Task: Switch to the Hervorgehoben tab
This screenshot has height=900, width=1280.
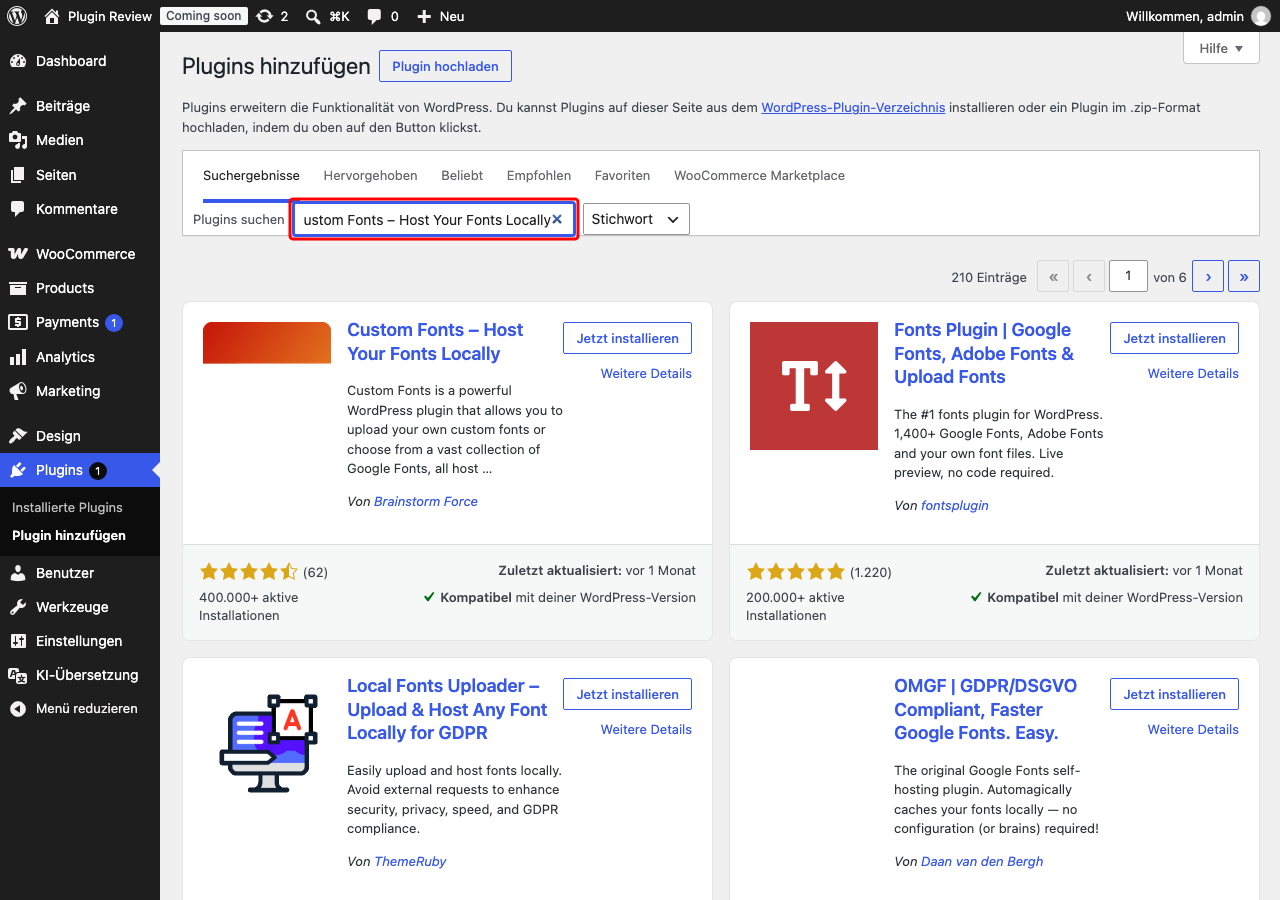Action: click(x=370, y=175)
